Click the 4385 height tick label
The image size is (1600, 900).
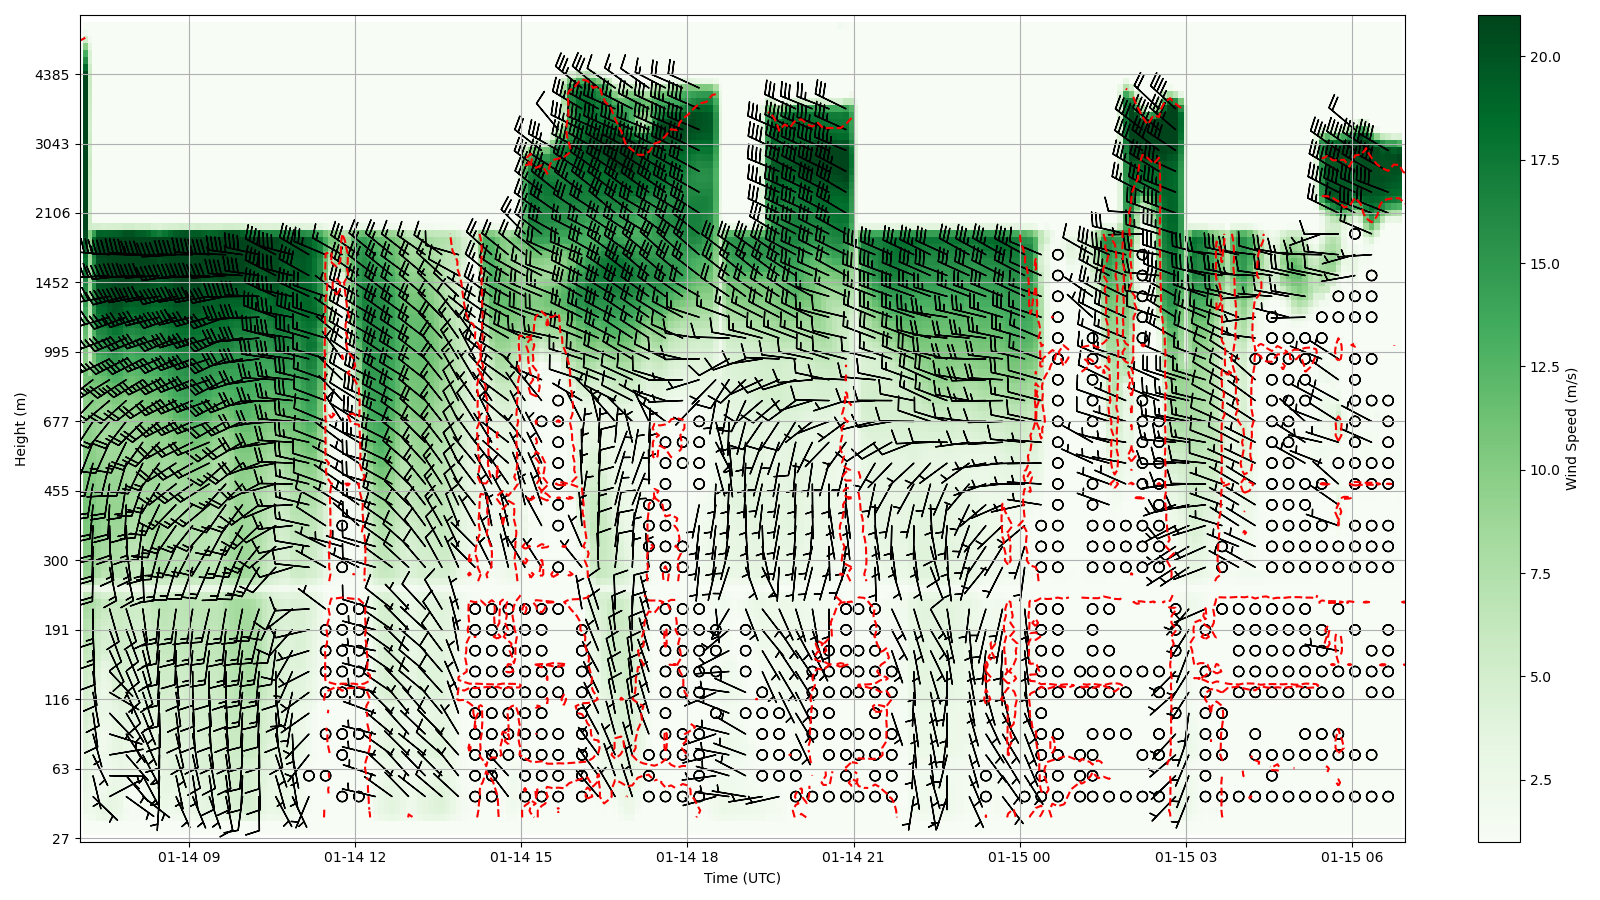tap(51, 75)
